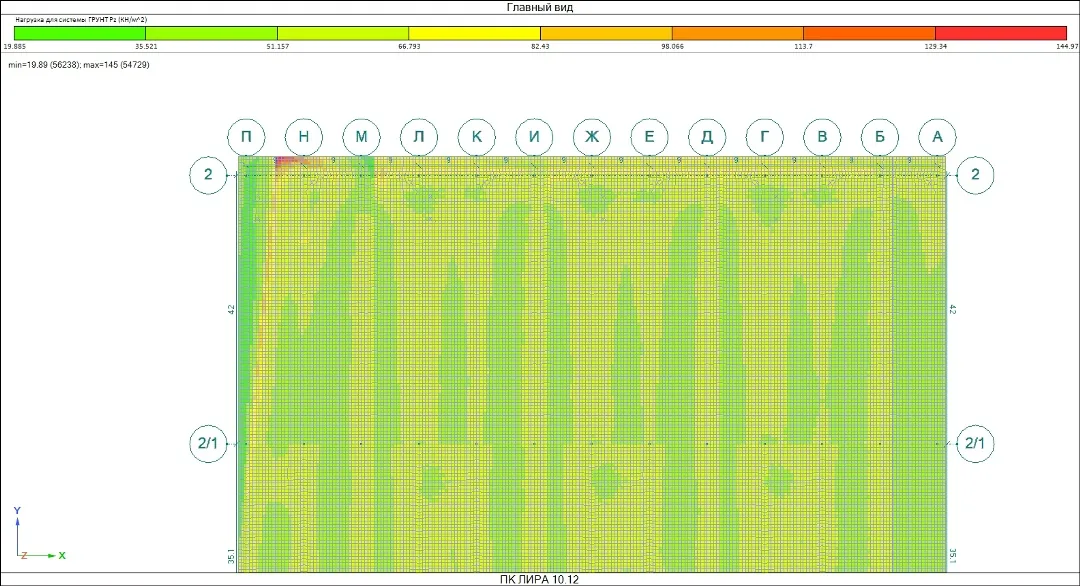1080x586 pixels.
Task: Click the red 129.34–144.97 legend segment
Action: coord(1001,33)
